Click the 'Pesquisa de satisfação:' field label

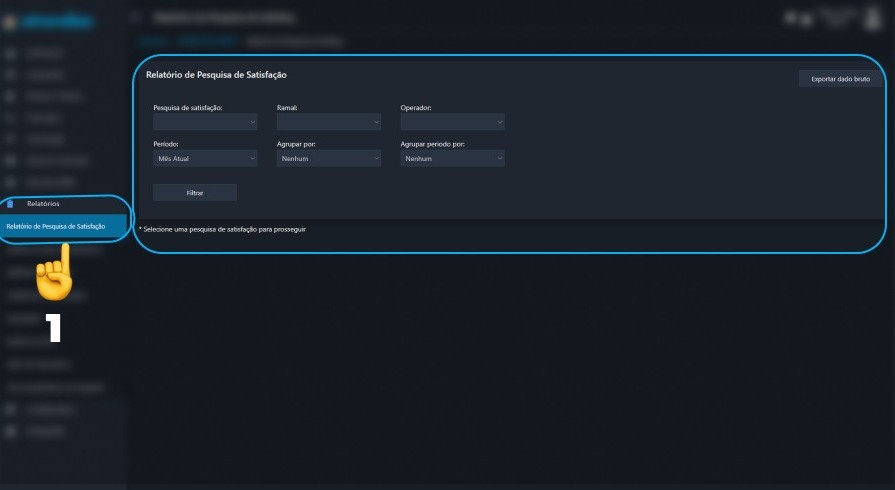pos(188,107)
